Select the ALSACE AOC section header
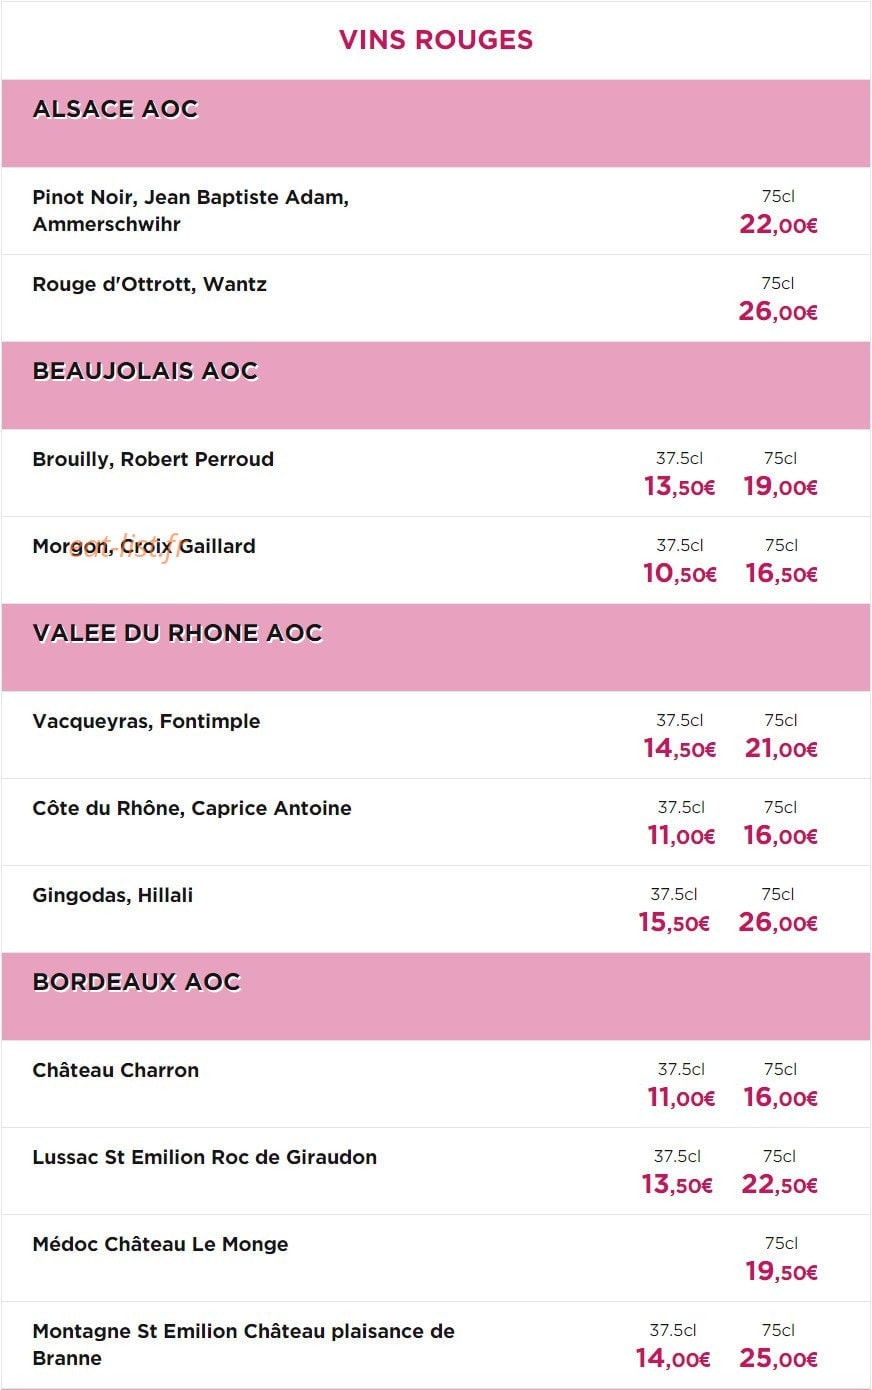Screen dimensions: 872x1390 click(436, 124)
